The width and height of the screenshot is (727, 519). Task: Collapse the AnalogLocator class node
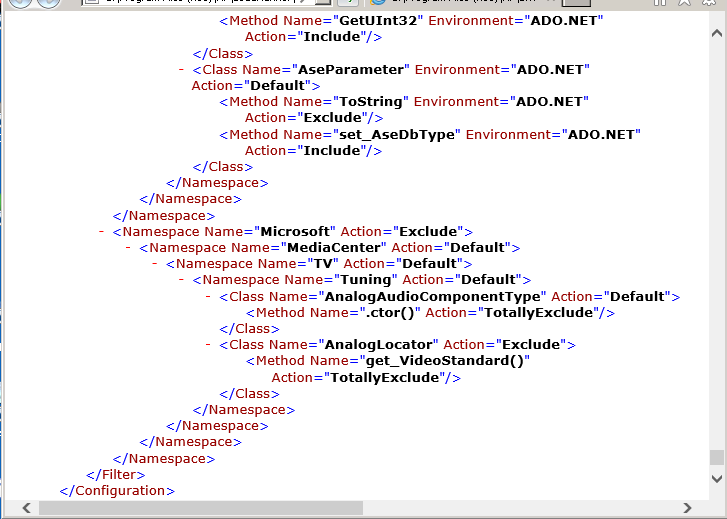[208, 345]
